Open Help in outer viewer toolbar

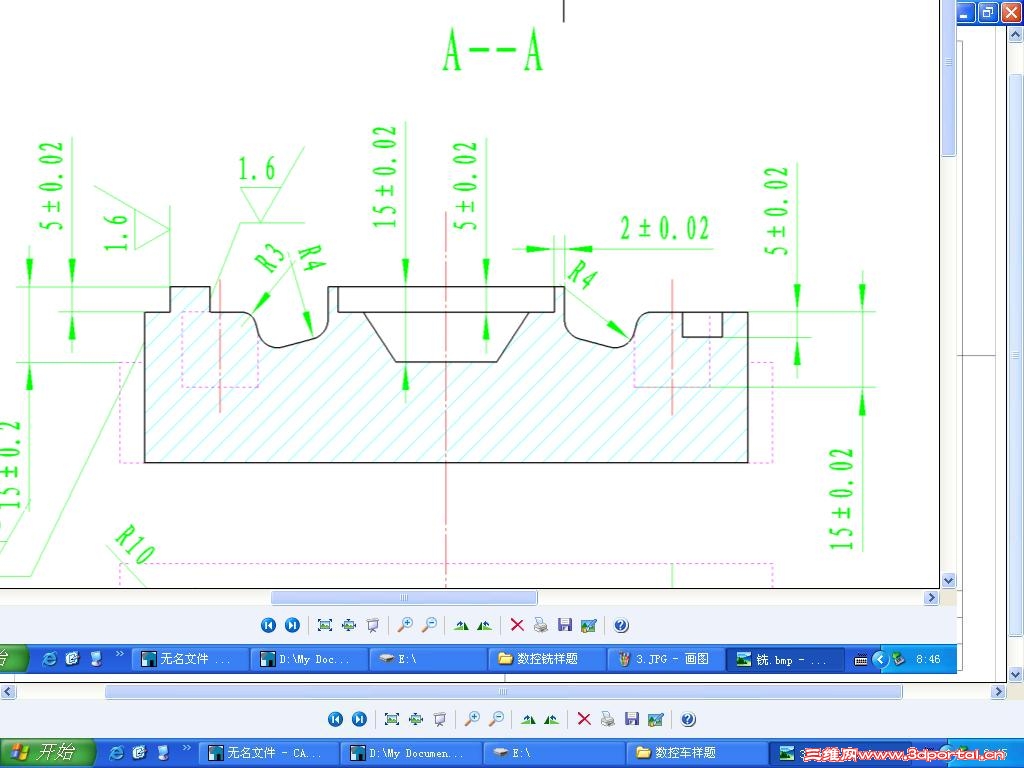pos(688,719)
